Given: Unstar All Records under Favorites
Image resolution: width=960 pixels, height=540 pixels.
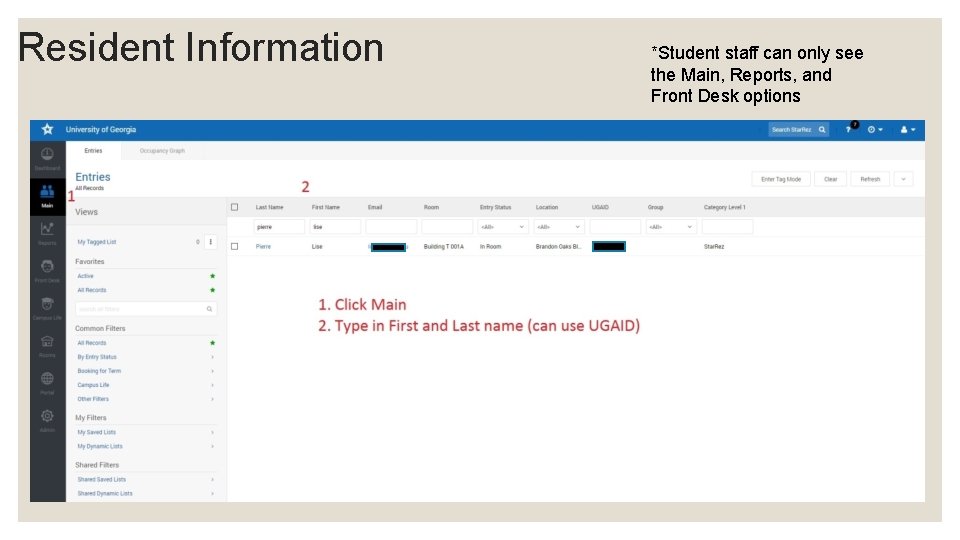Looking at the screenshot, I should tap(212, 290).
